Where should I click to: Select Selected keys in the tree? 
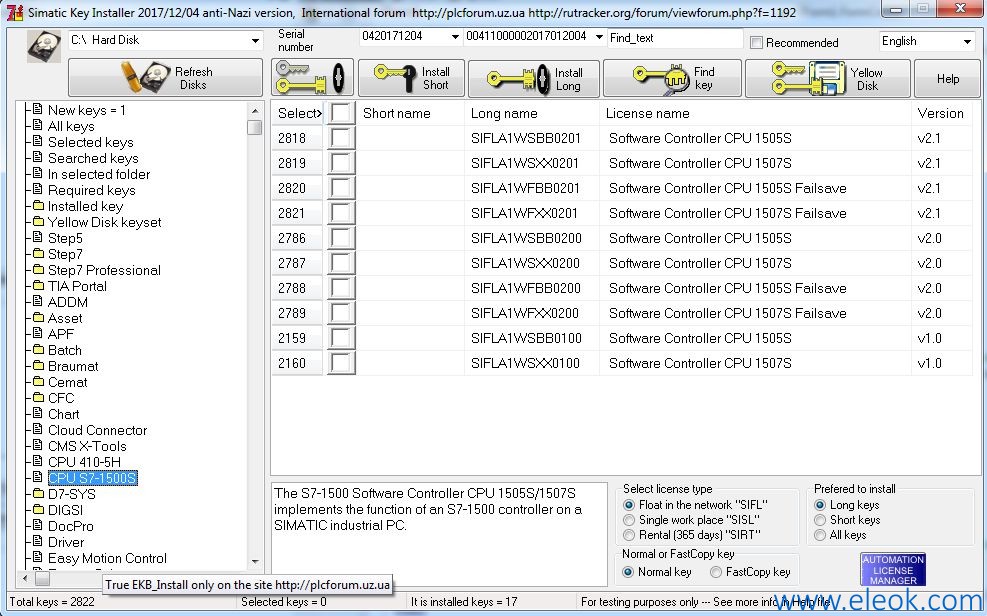click(91, 142)
